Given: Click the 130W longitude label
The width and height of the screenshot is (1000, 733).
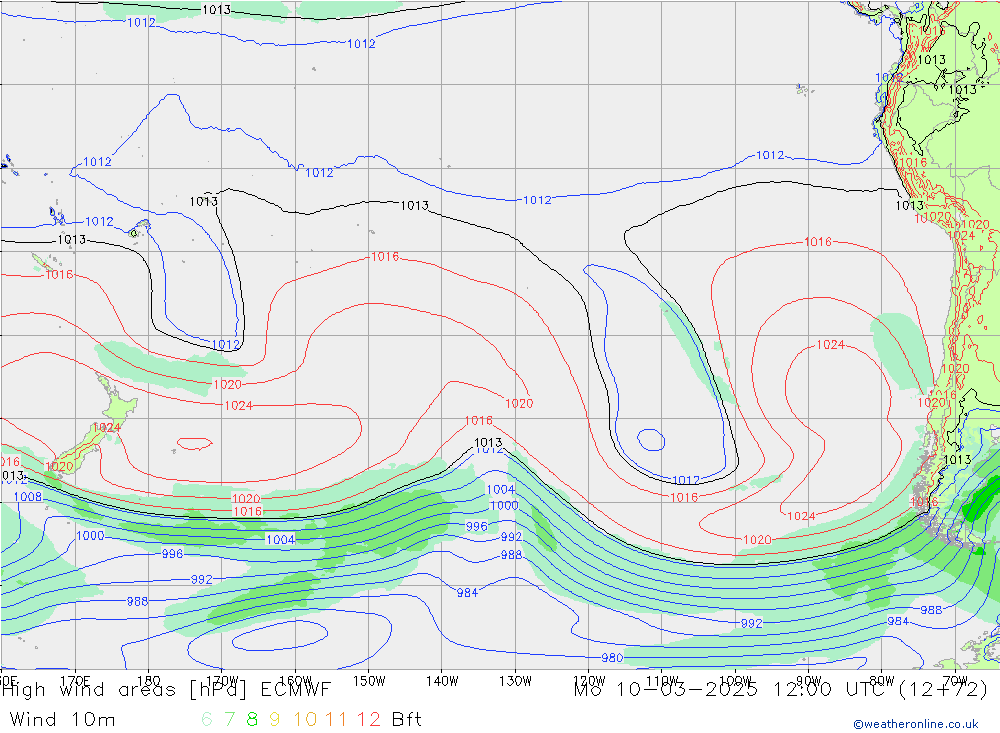Looking at the screenshot, I should 515,681.
